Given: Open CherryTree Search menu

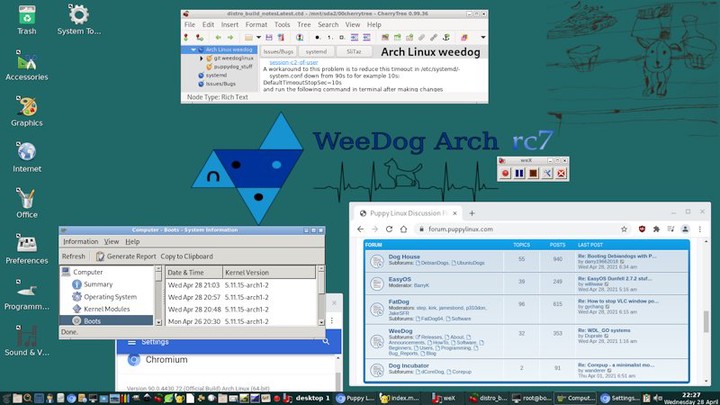Looking at the screenshot, I should pos(328,24).
